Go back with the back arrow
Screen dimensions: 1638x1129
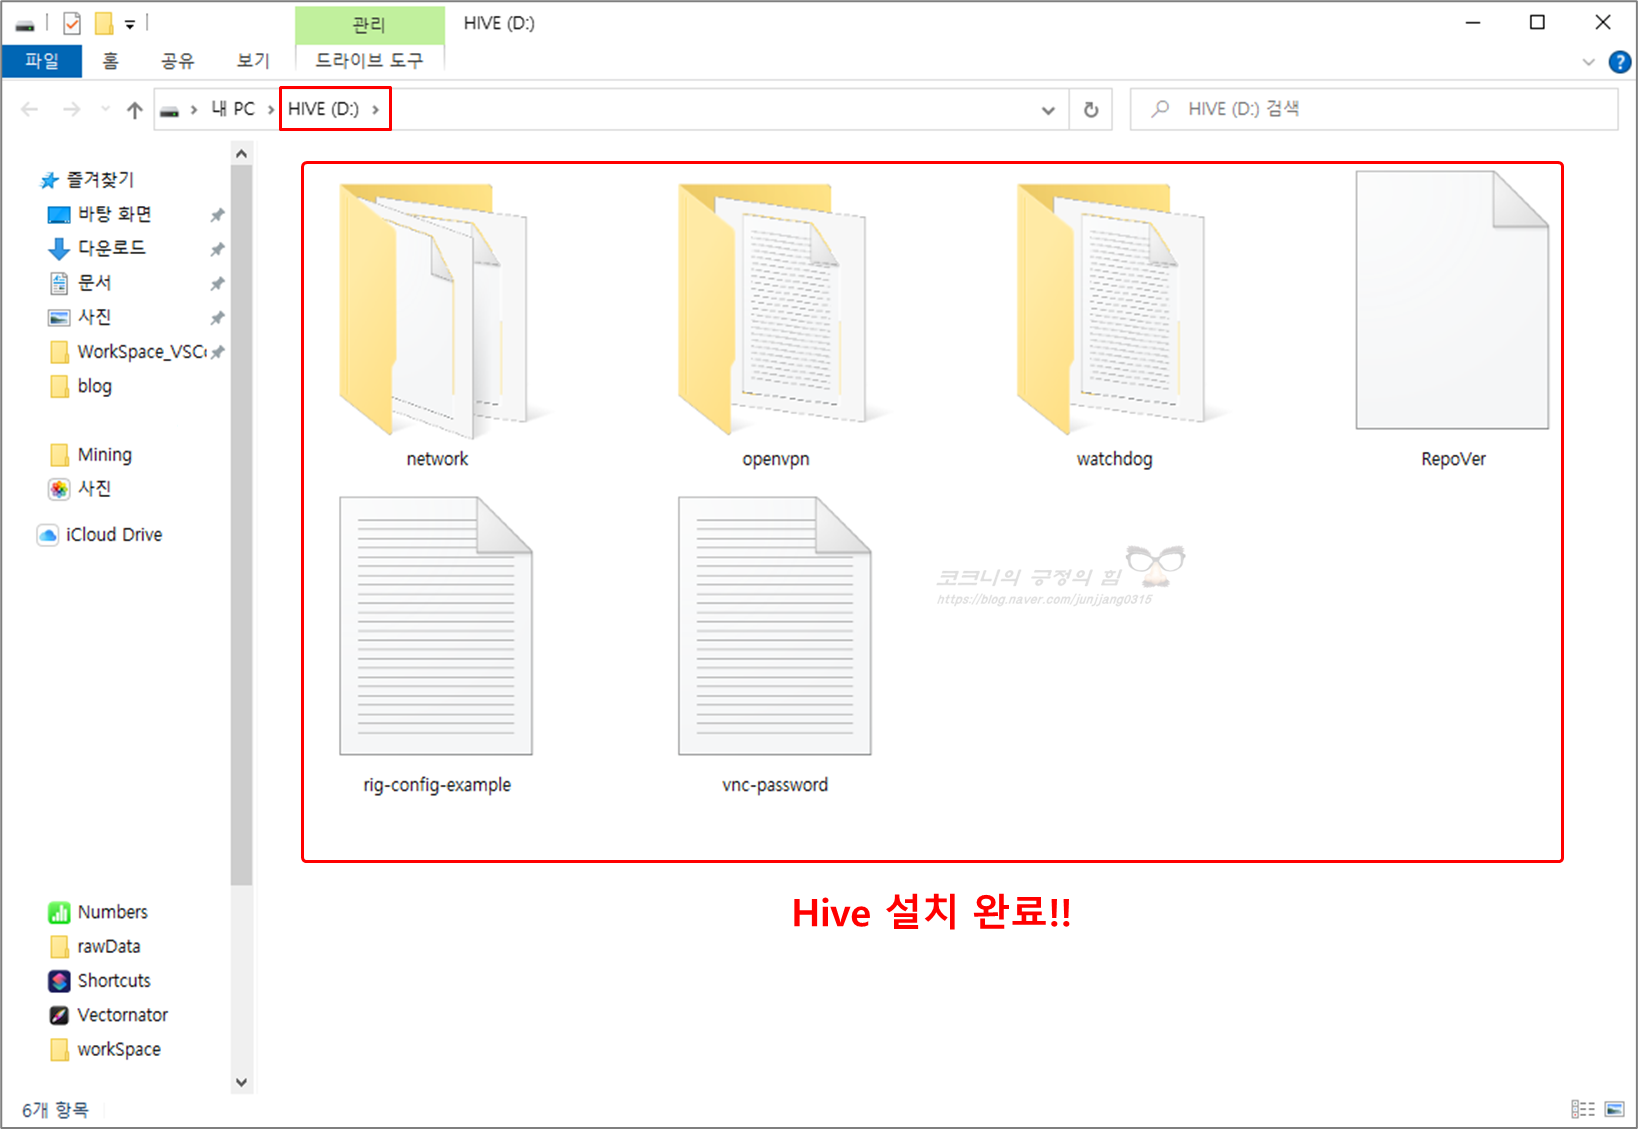[30, 109]
